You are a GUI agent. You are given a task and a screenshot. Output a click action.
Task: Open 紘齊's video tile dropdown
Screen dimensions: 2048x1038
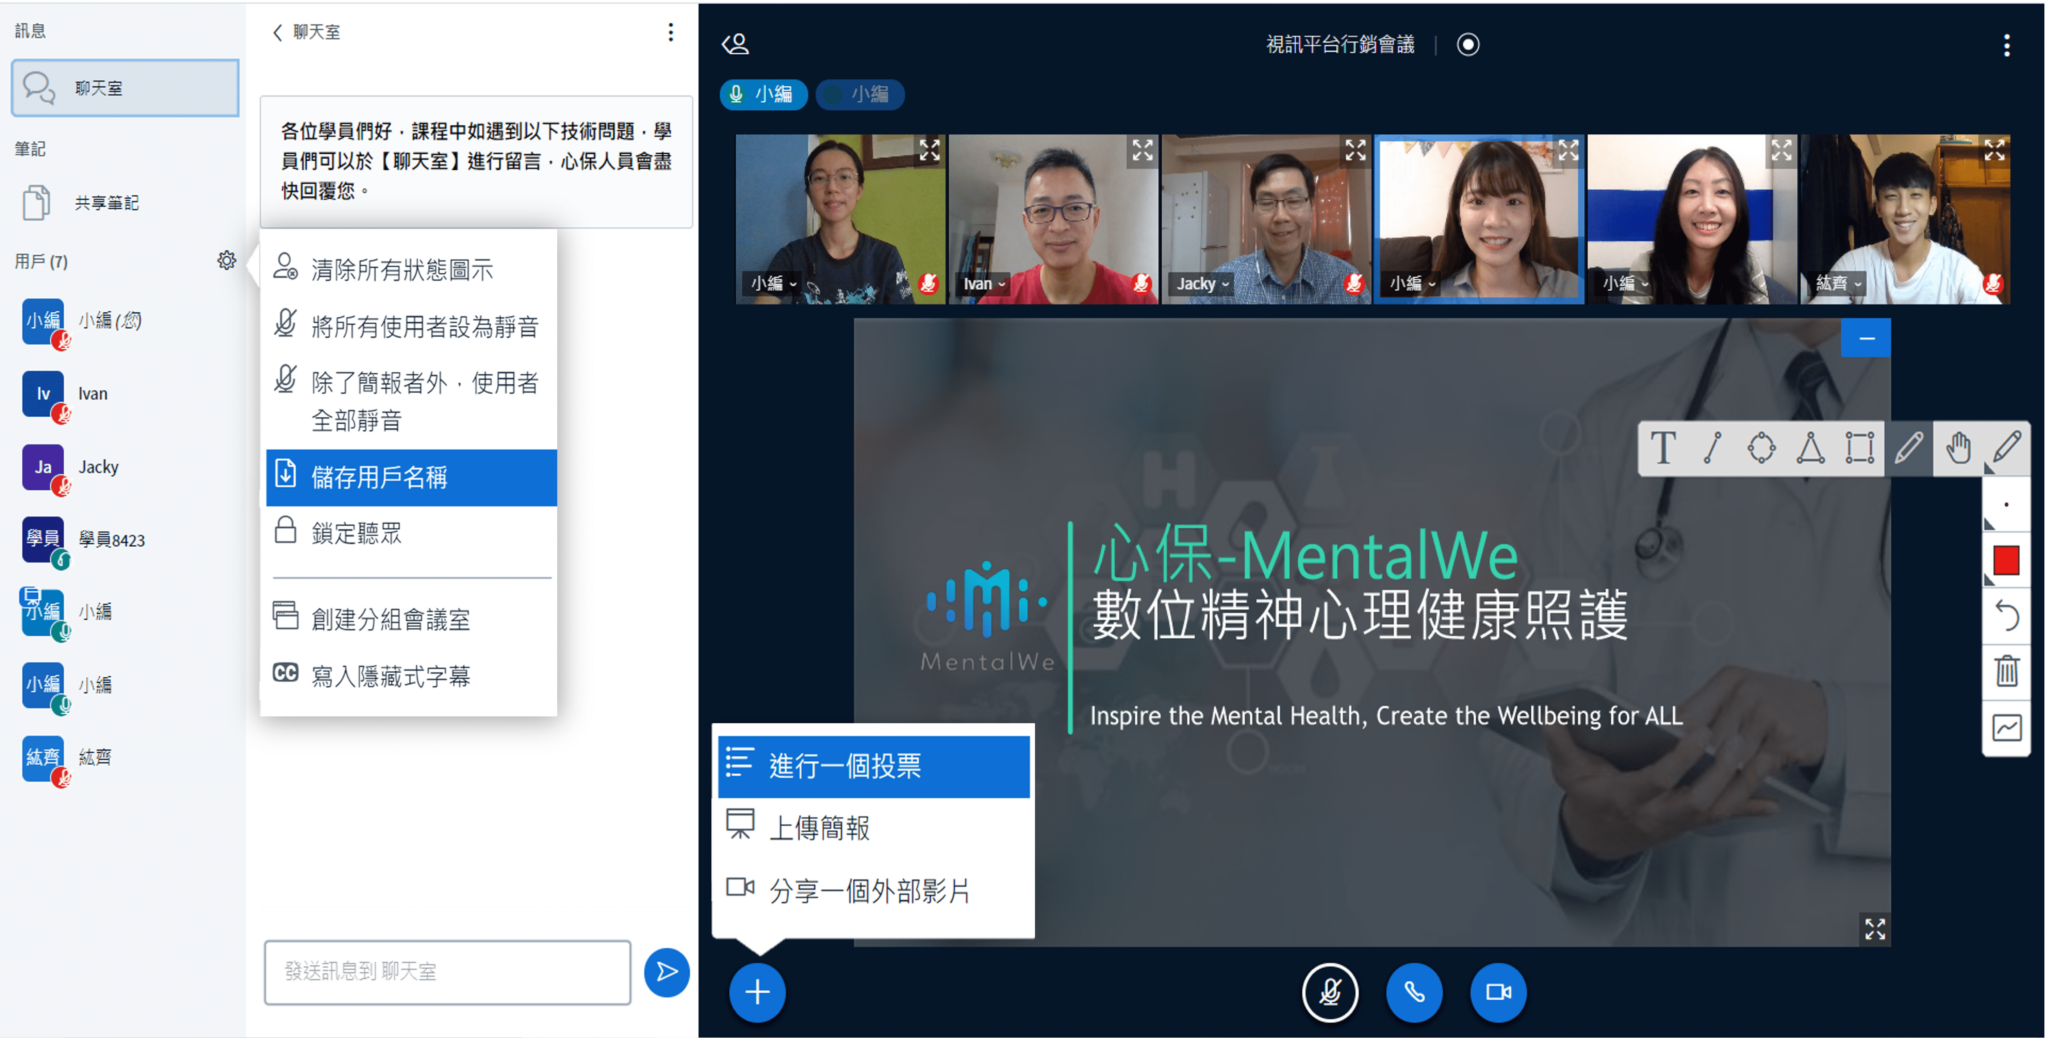point(1856,283)
